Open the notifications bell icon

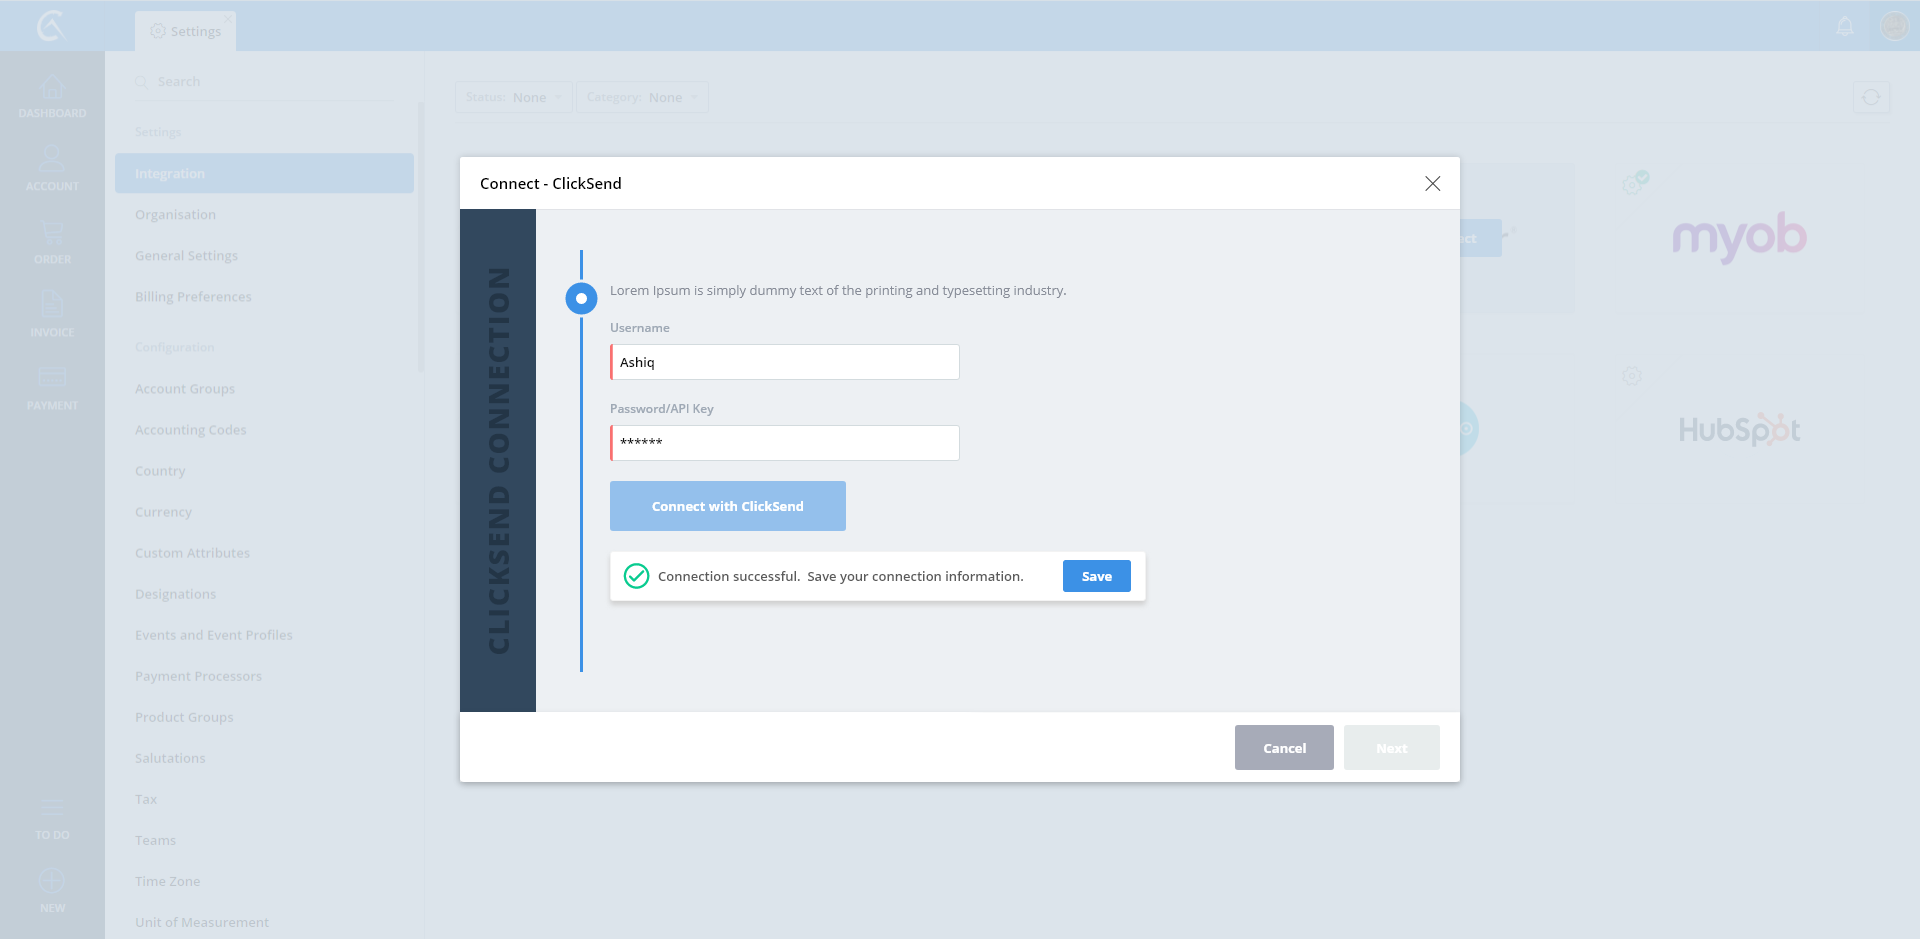(1845, 27)
